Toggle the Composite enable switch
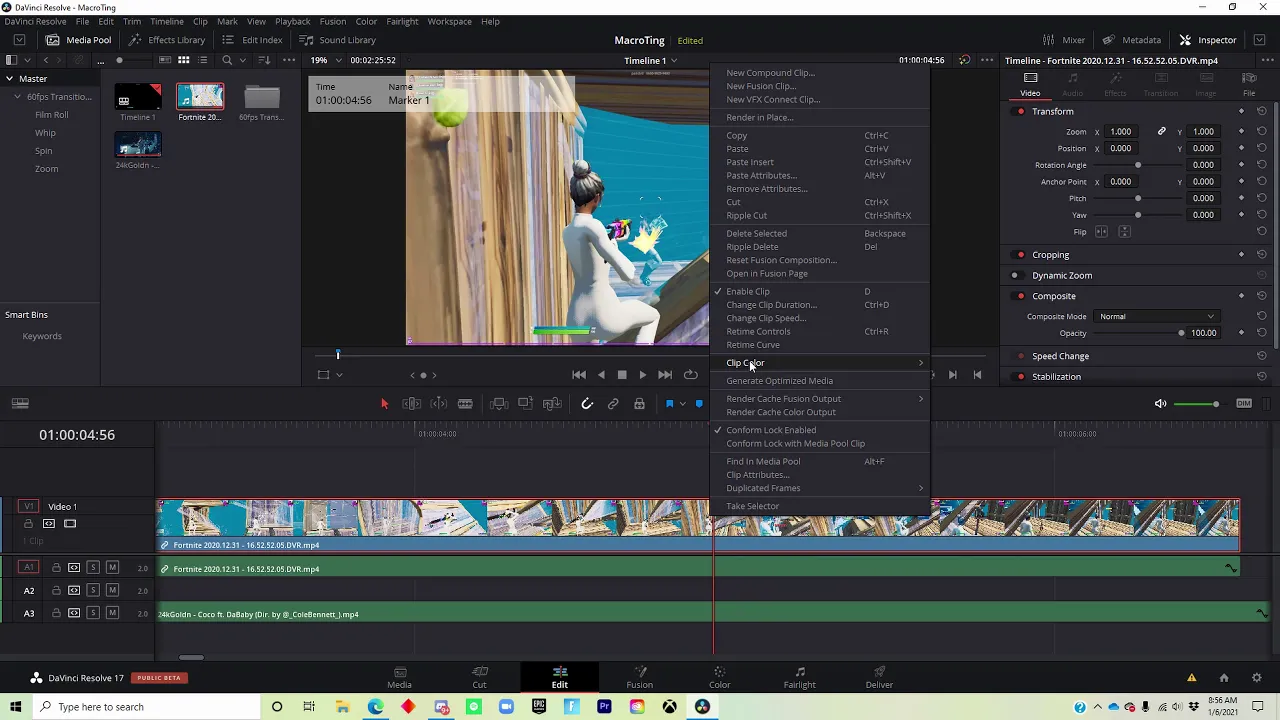 pos(1020,296)
